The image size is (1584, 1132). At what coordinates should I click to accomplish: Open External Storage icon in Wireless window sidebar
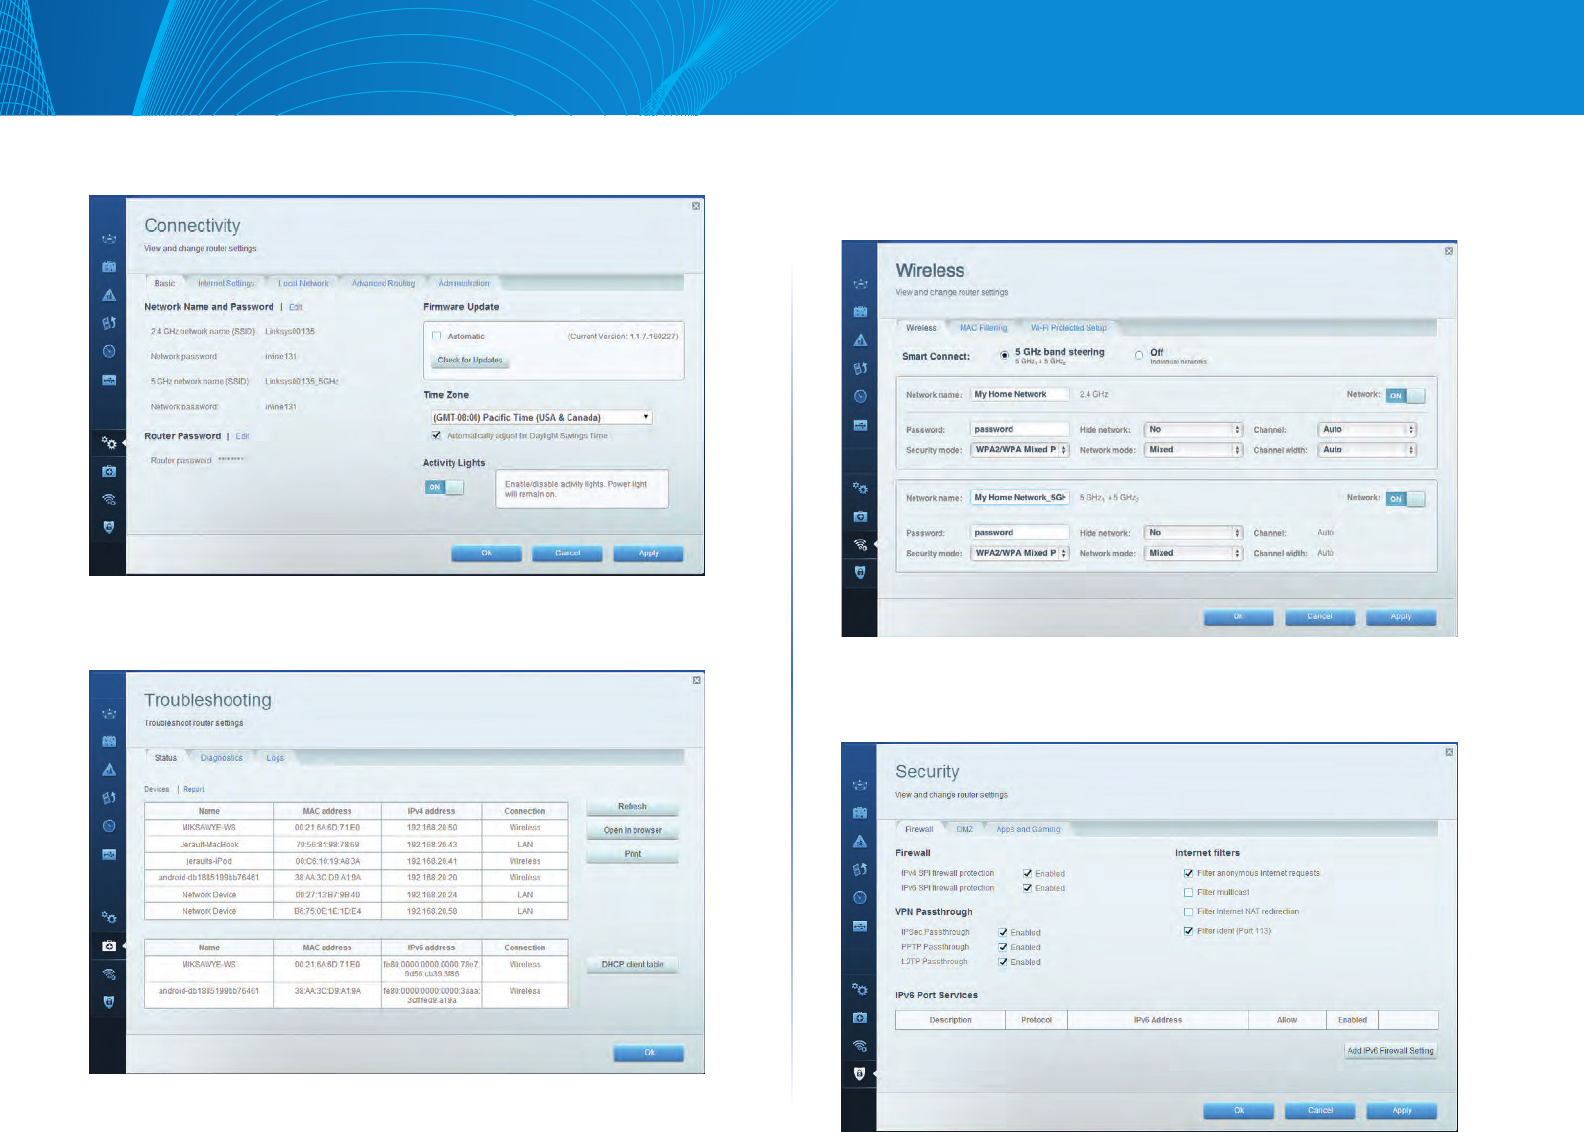pyautogui.click(x=860, y=425)
